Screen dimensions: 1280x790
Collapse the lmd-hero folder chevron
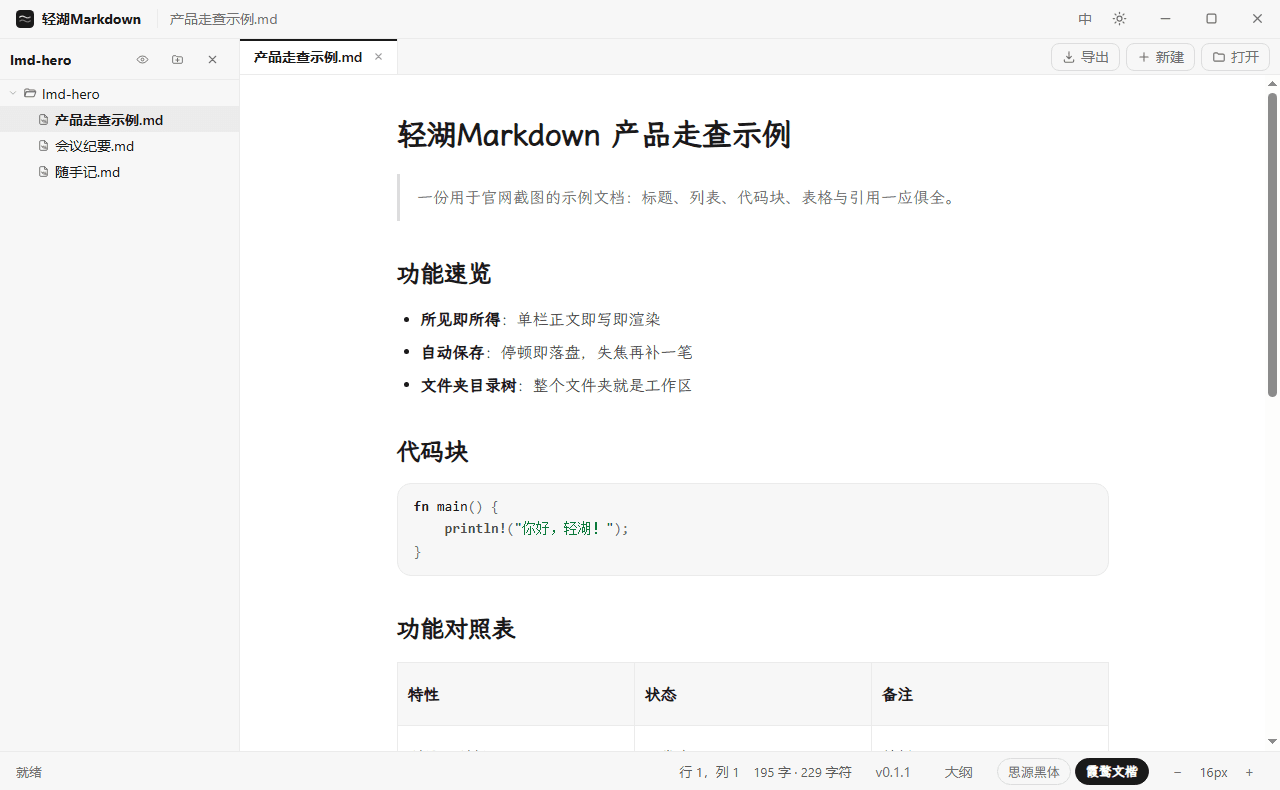coord(12,94)
